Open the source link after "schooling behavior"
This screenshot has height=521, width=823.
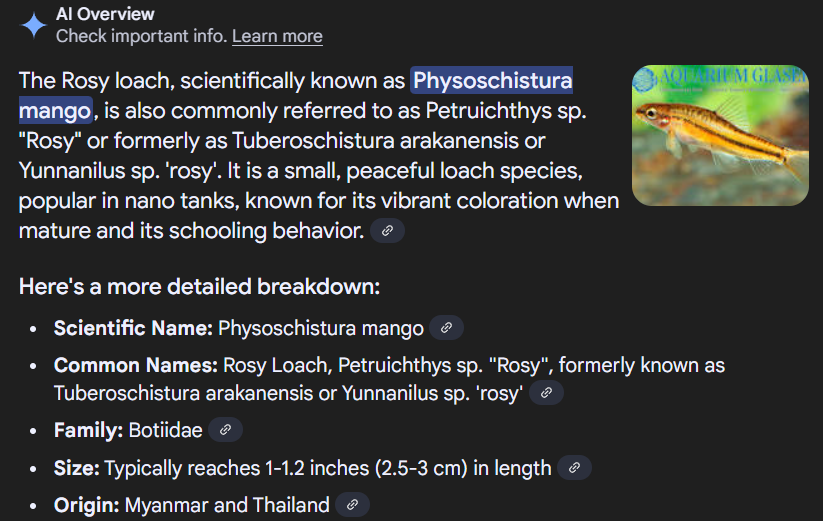click(387, 231)
